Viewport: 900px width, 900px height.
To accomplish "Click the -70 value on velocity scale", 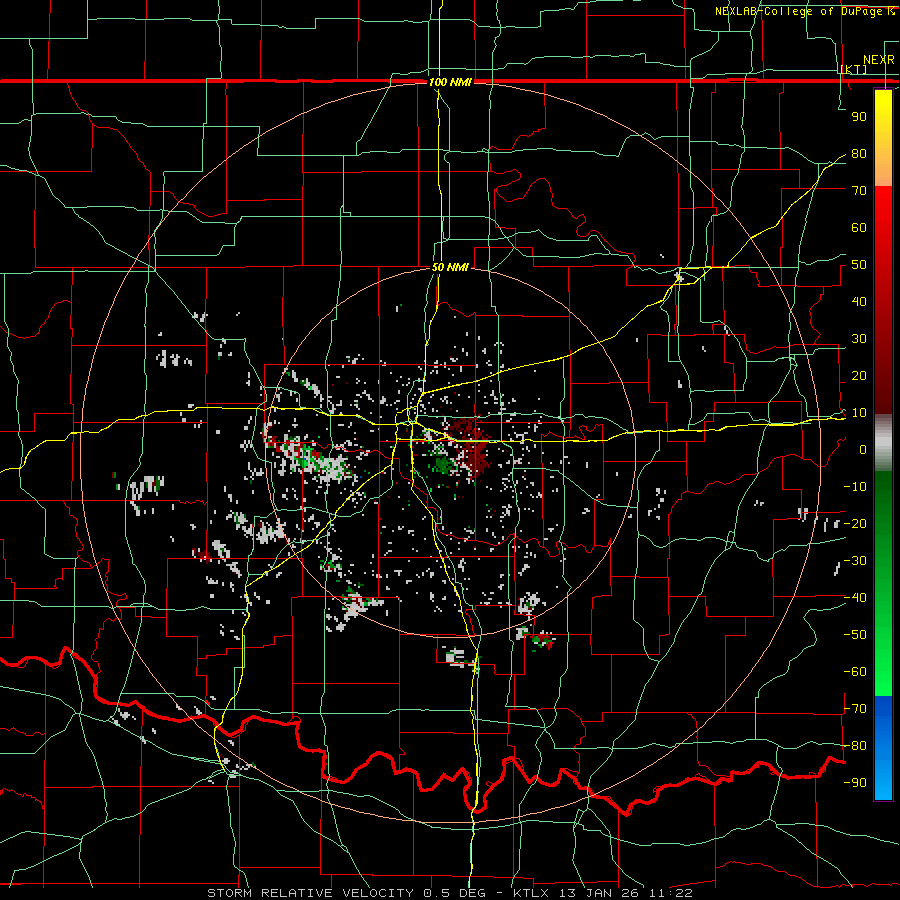I will 855,709.
